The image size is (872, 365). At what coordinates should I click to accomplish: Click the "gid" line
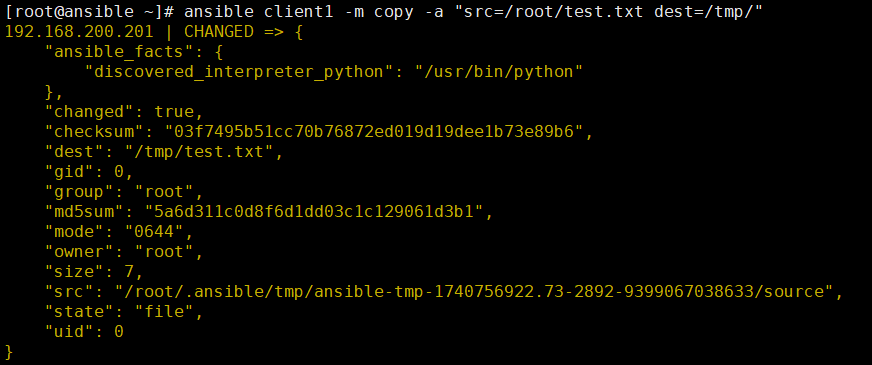[89, 172]
